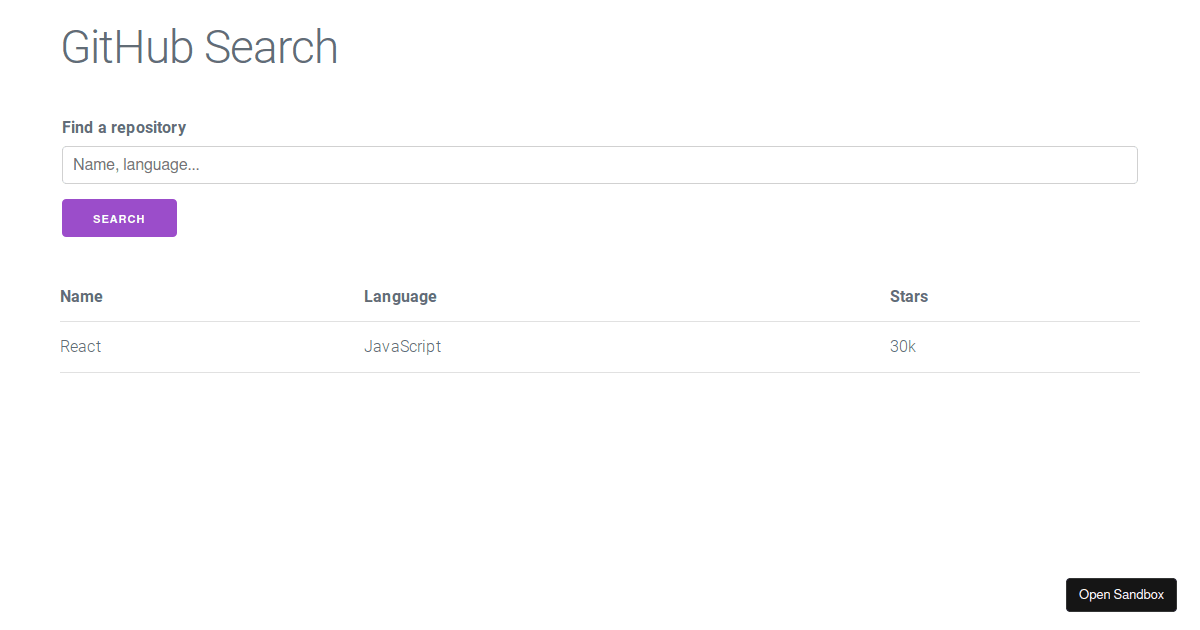The height and width of the screenshot is (630, 1200).
Task: Click the Language column header
Action: click(400, 296)
